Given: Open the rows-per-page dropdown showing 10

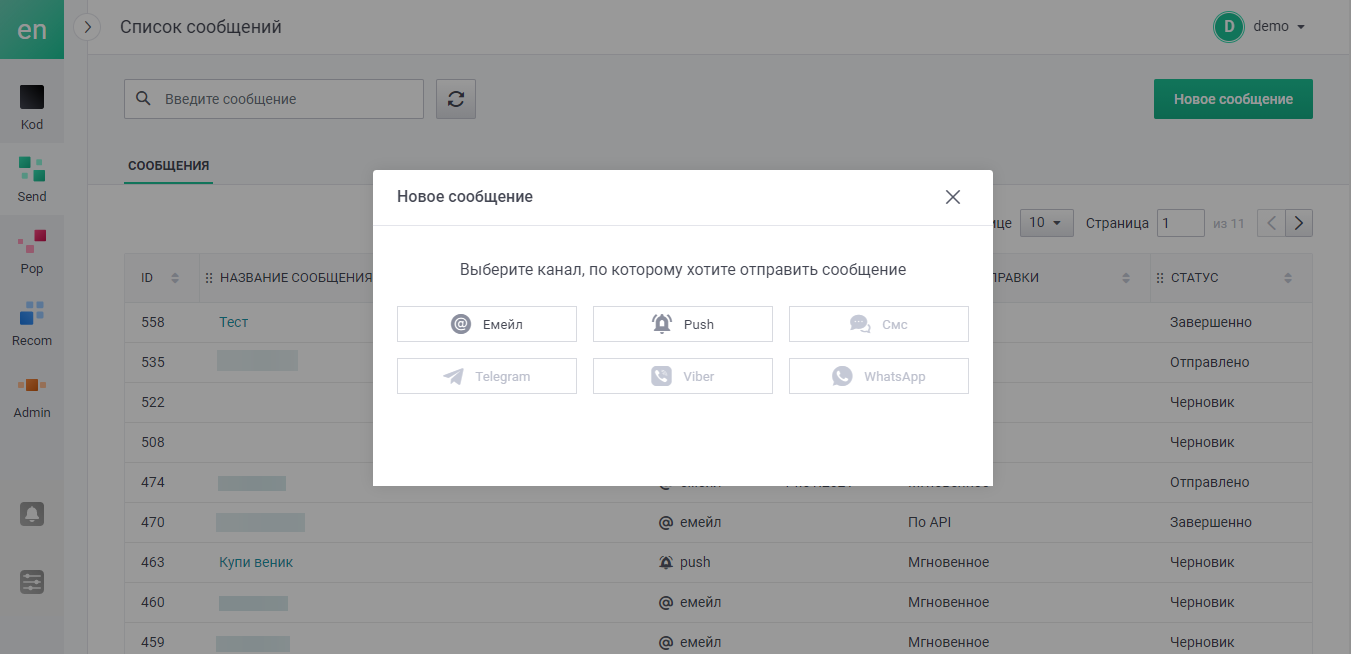Looking at the screenshot, I should coord(1046,223).
